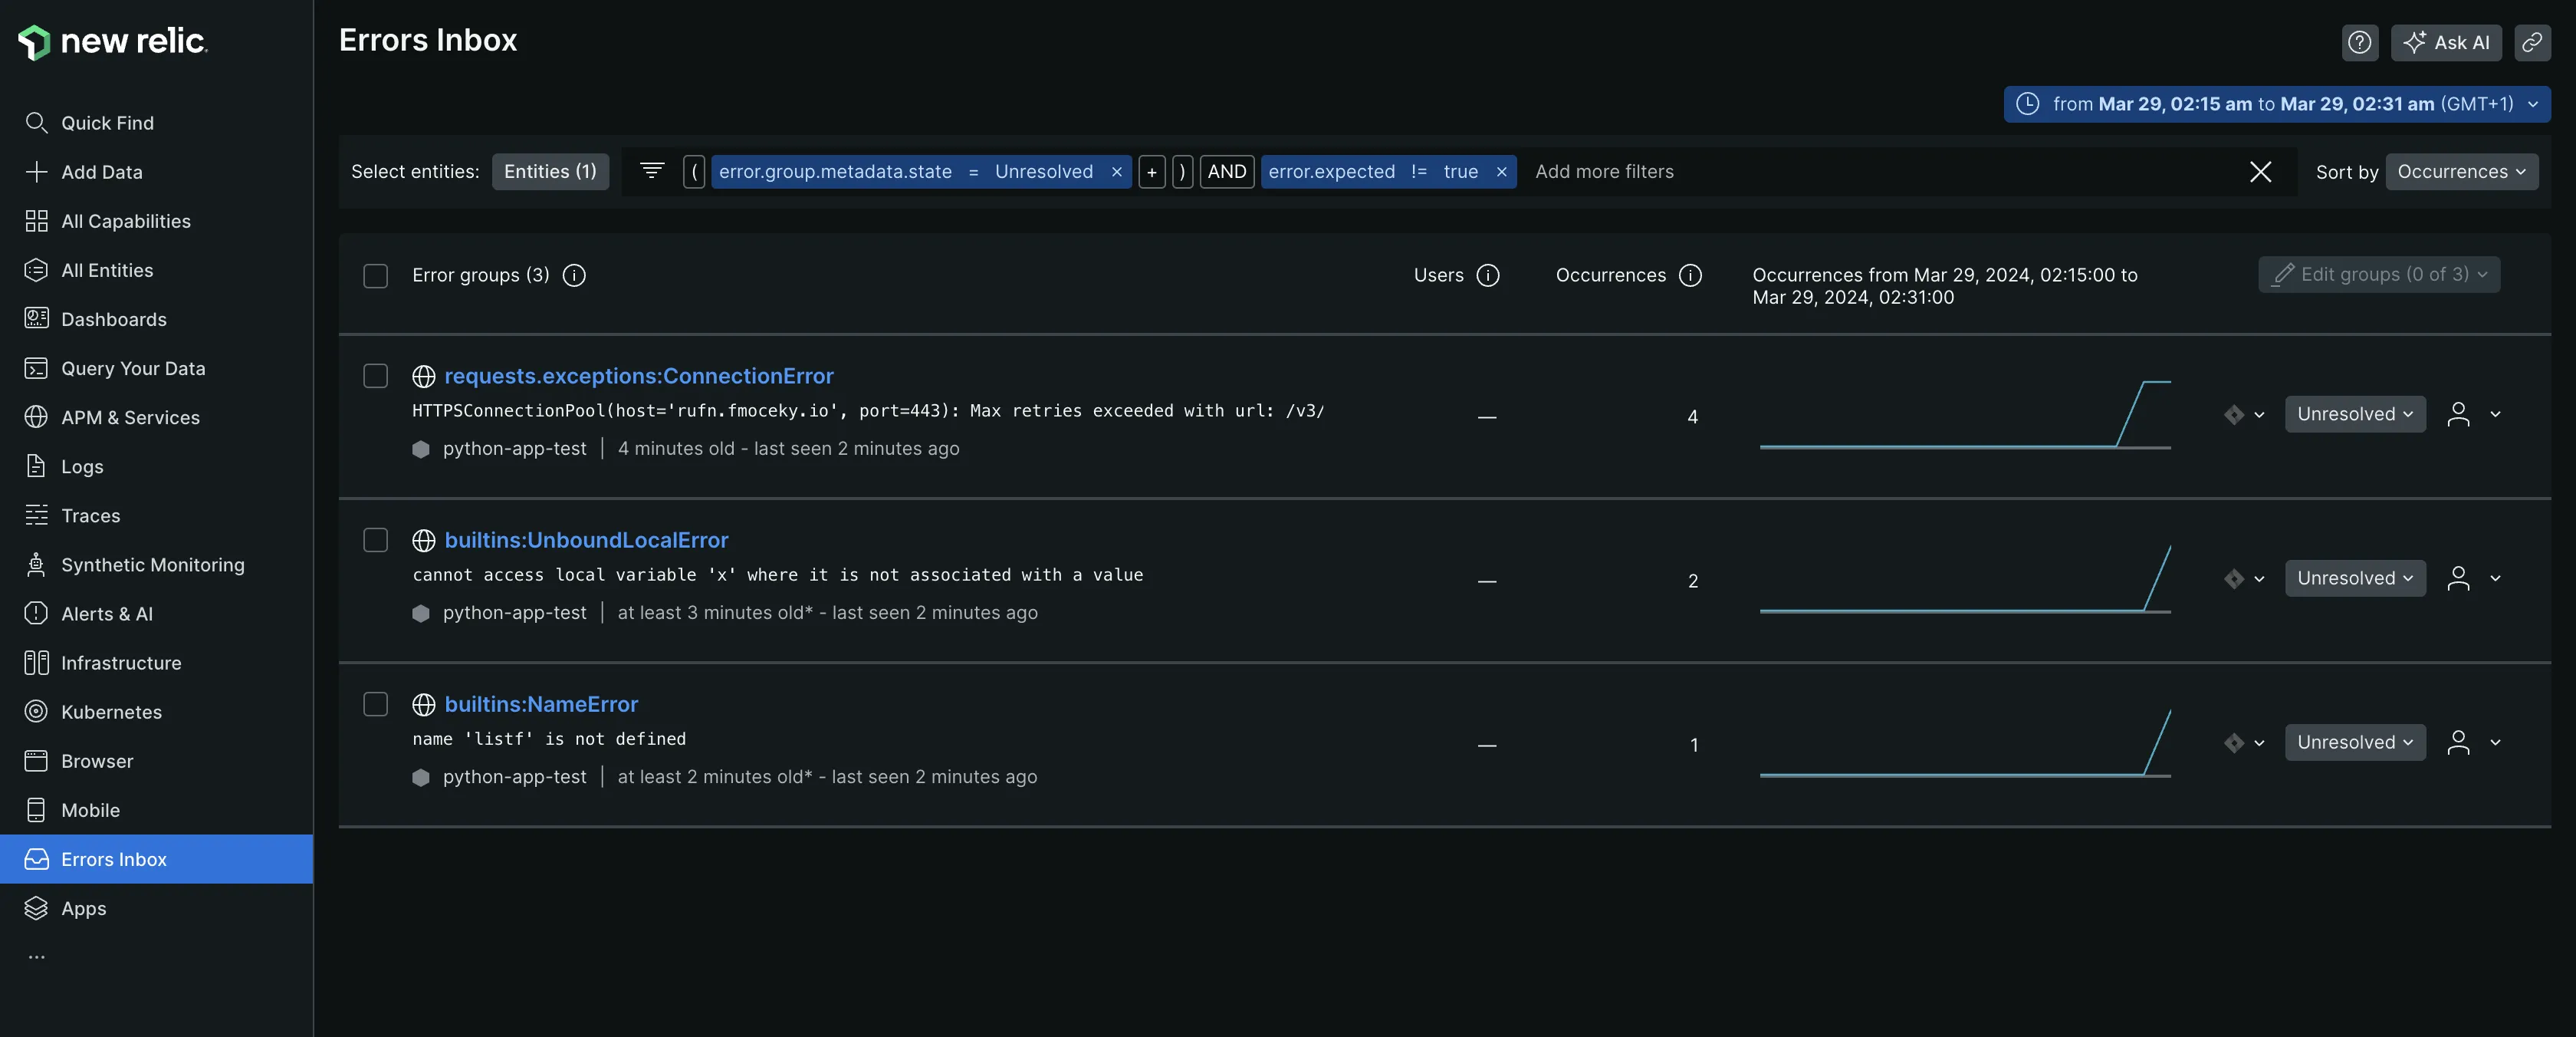The image size is (2576, 1037).
Task: Click Add more filters
Action: [1604, 171]
